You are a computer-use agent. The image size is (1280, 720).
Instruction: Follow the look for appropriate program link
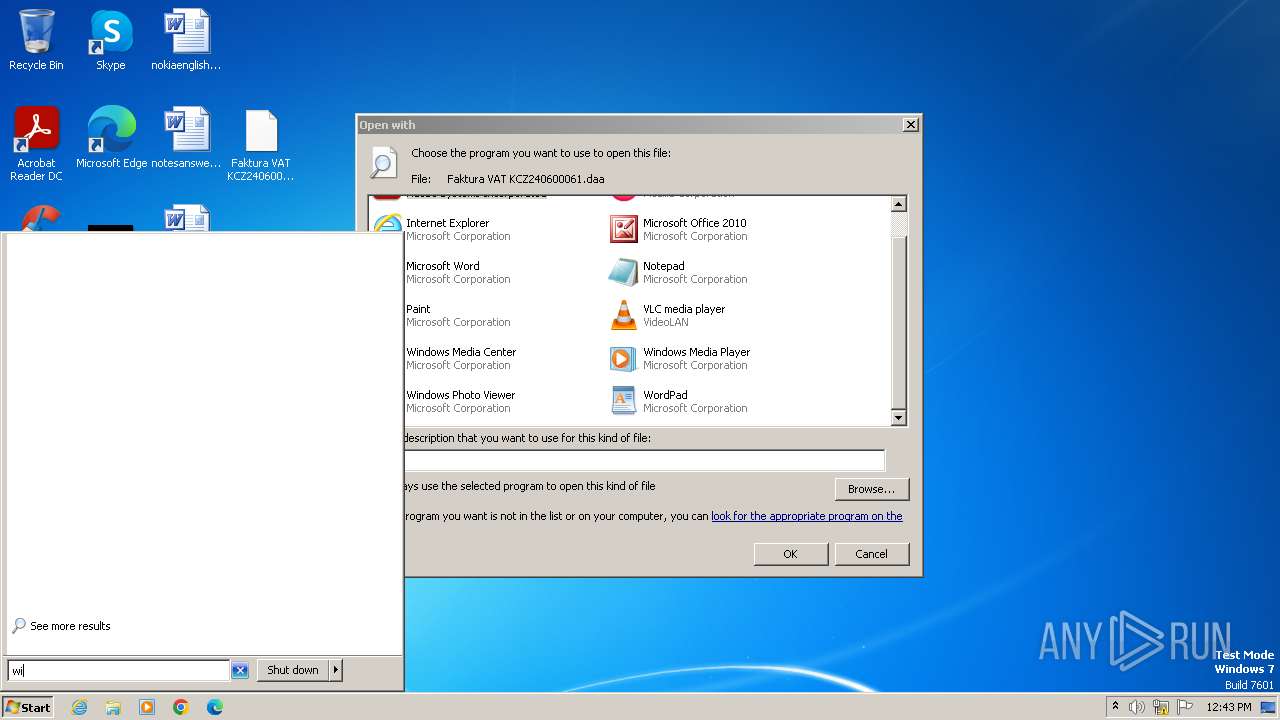pos(807,516)
